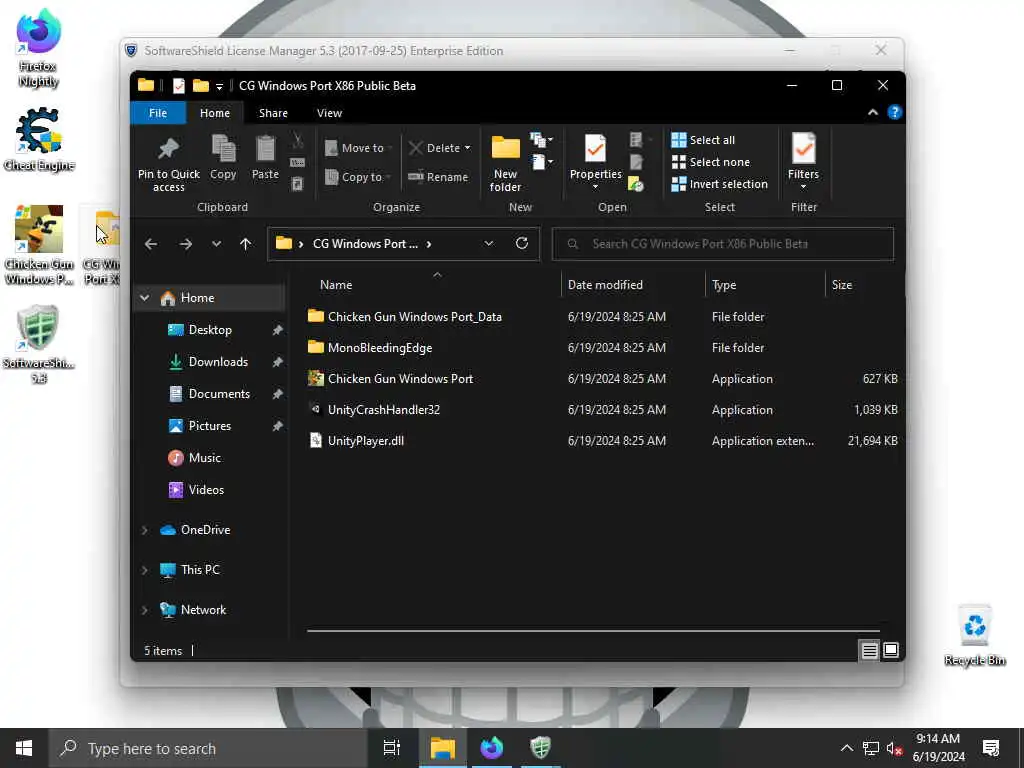Select UnityCrashHandler32 file icon
This screenshot has height=768, width=1024.
tap(316, 409)
